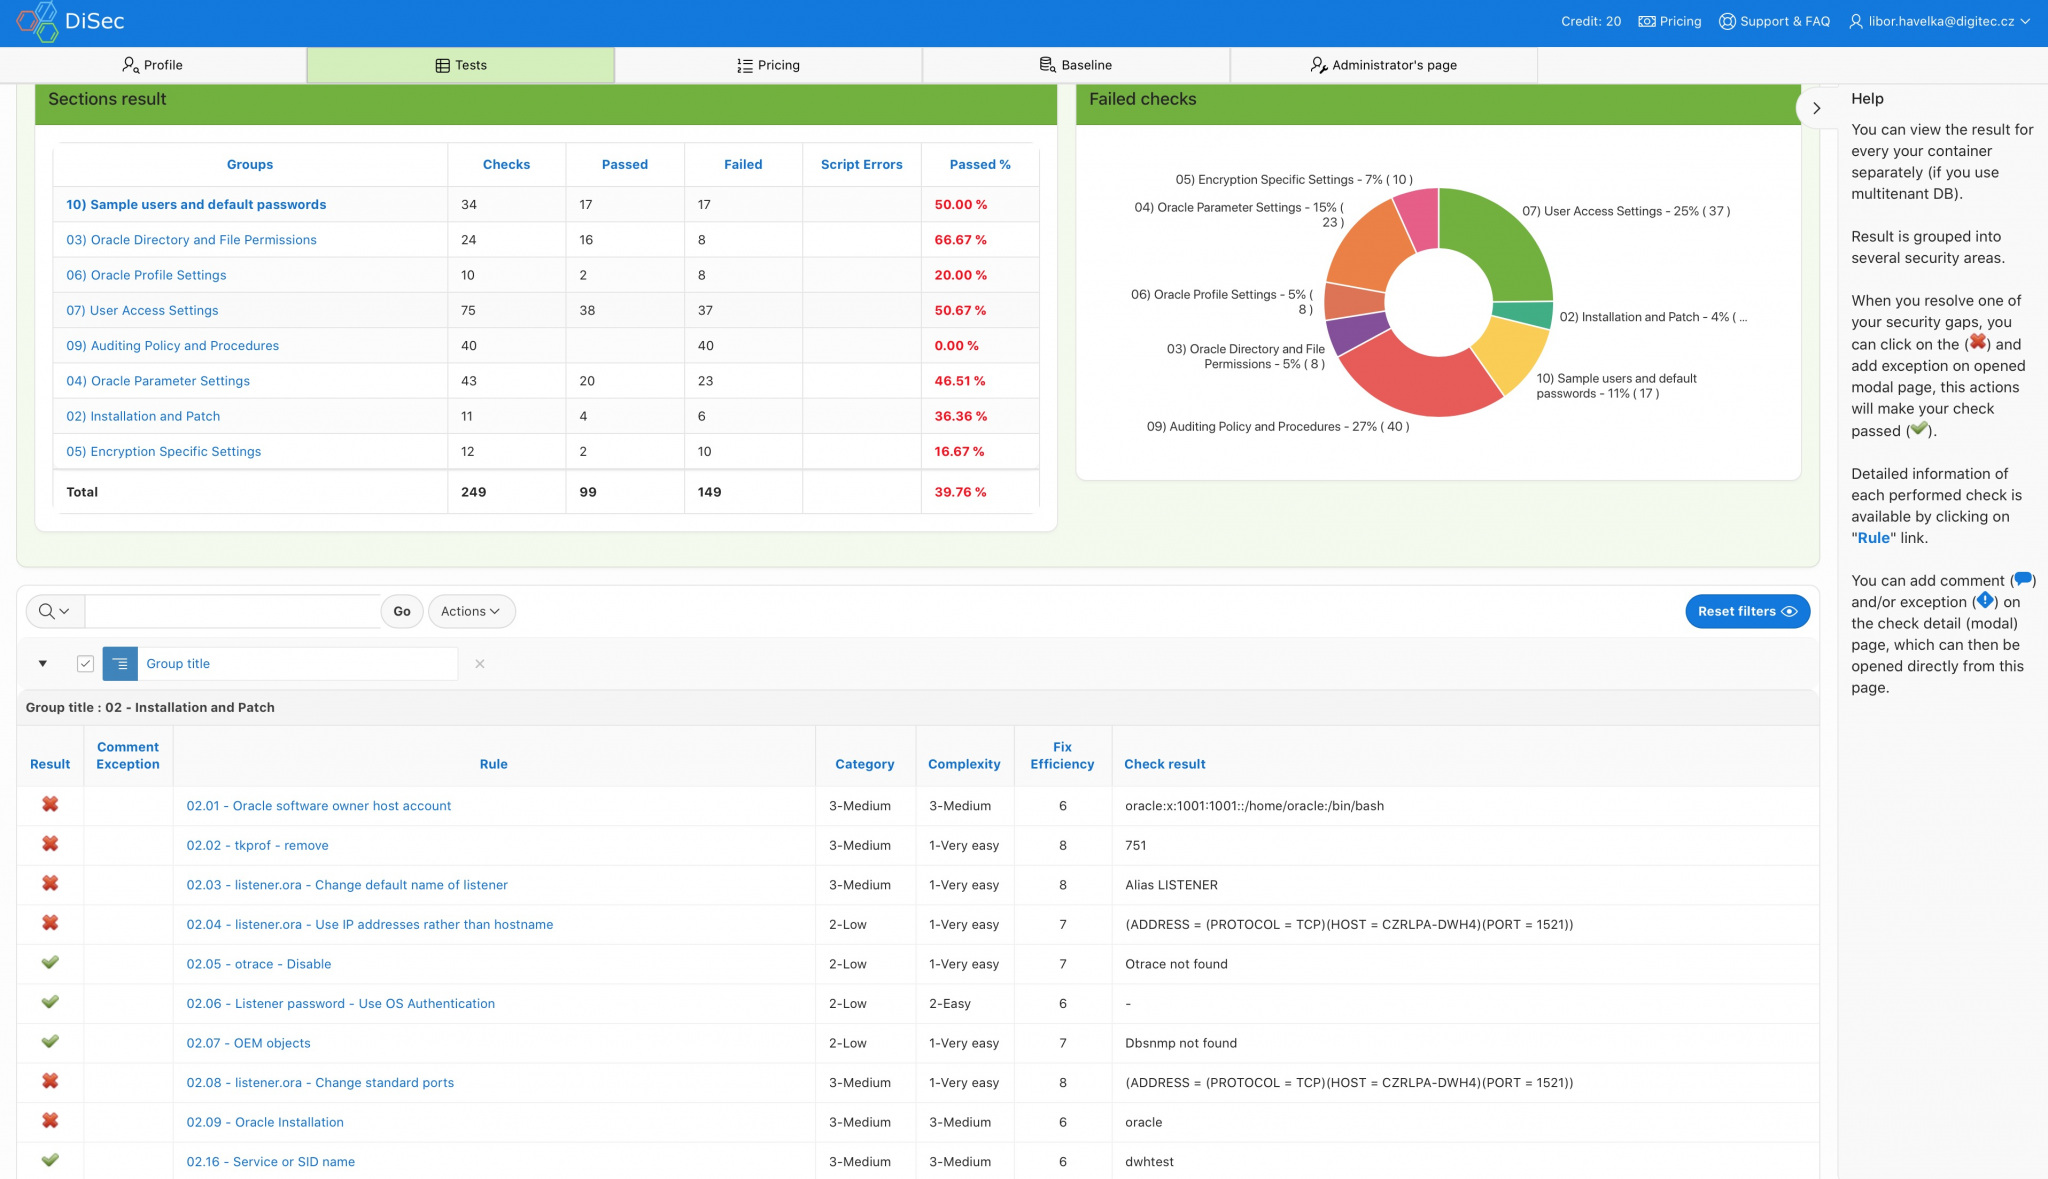This screenshot has width=2048, height=1179.
Task: Click the red X on rule 02.01
Action: [x=50, y=805]
